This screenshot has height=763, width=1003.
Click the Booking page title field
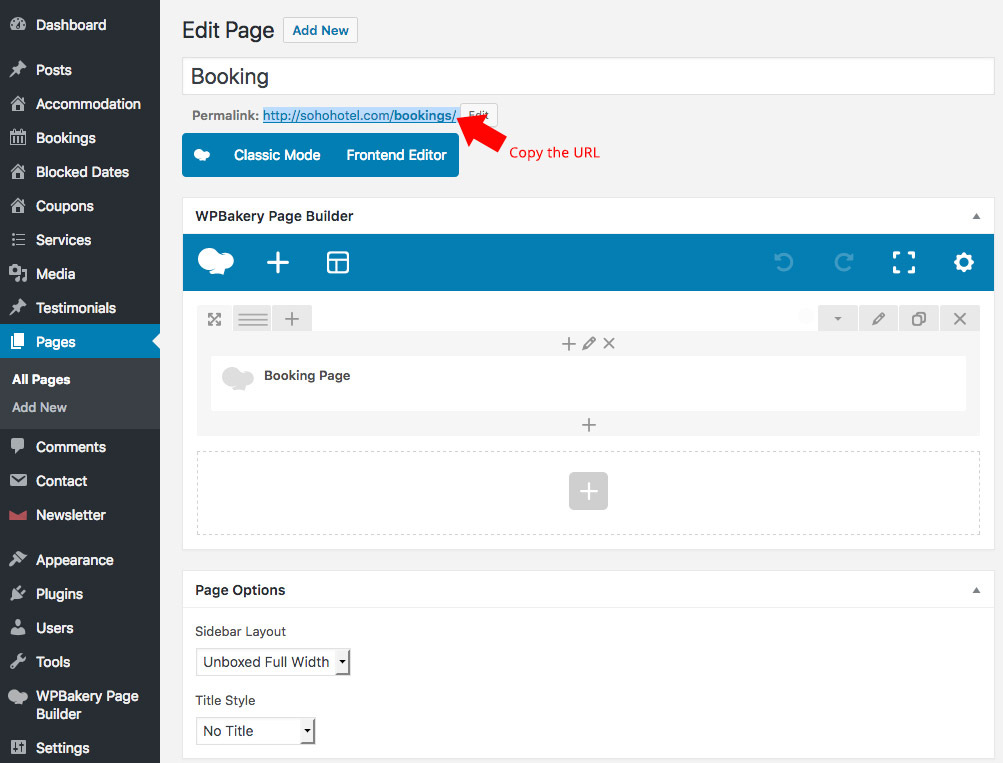(x=587, y=76)
